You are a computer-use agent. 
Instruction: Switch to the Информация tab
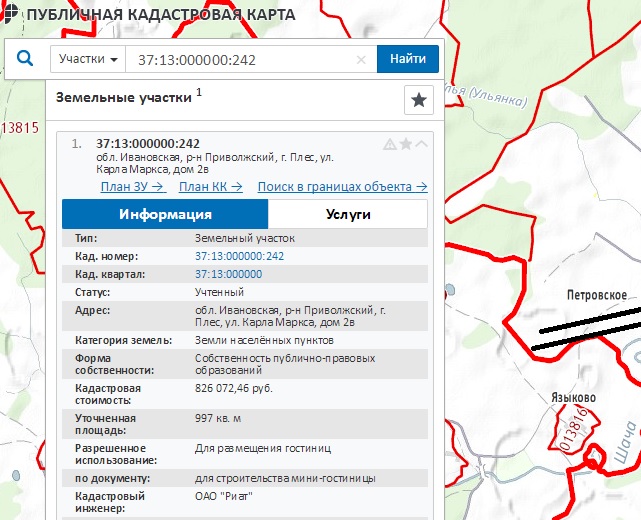pos(165,214)
